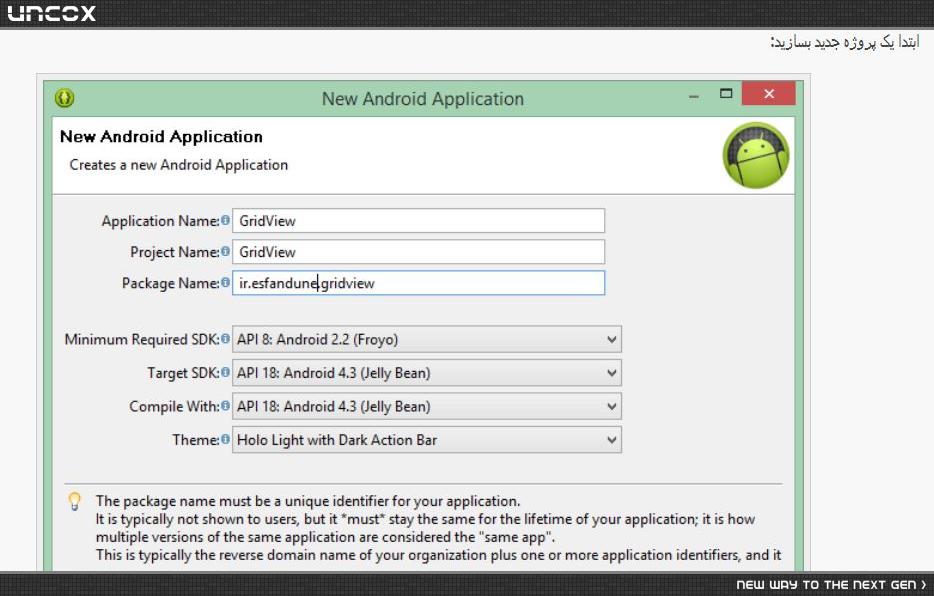Click the info icon beside Application Name
The width and height of the screenshot is (934, 596).
[x=225, y=220]
